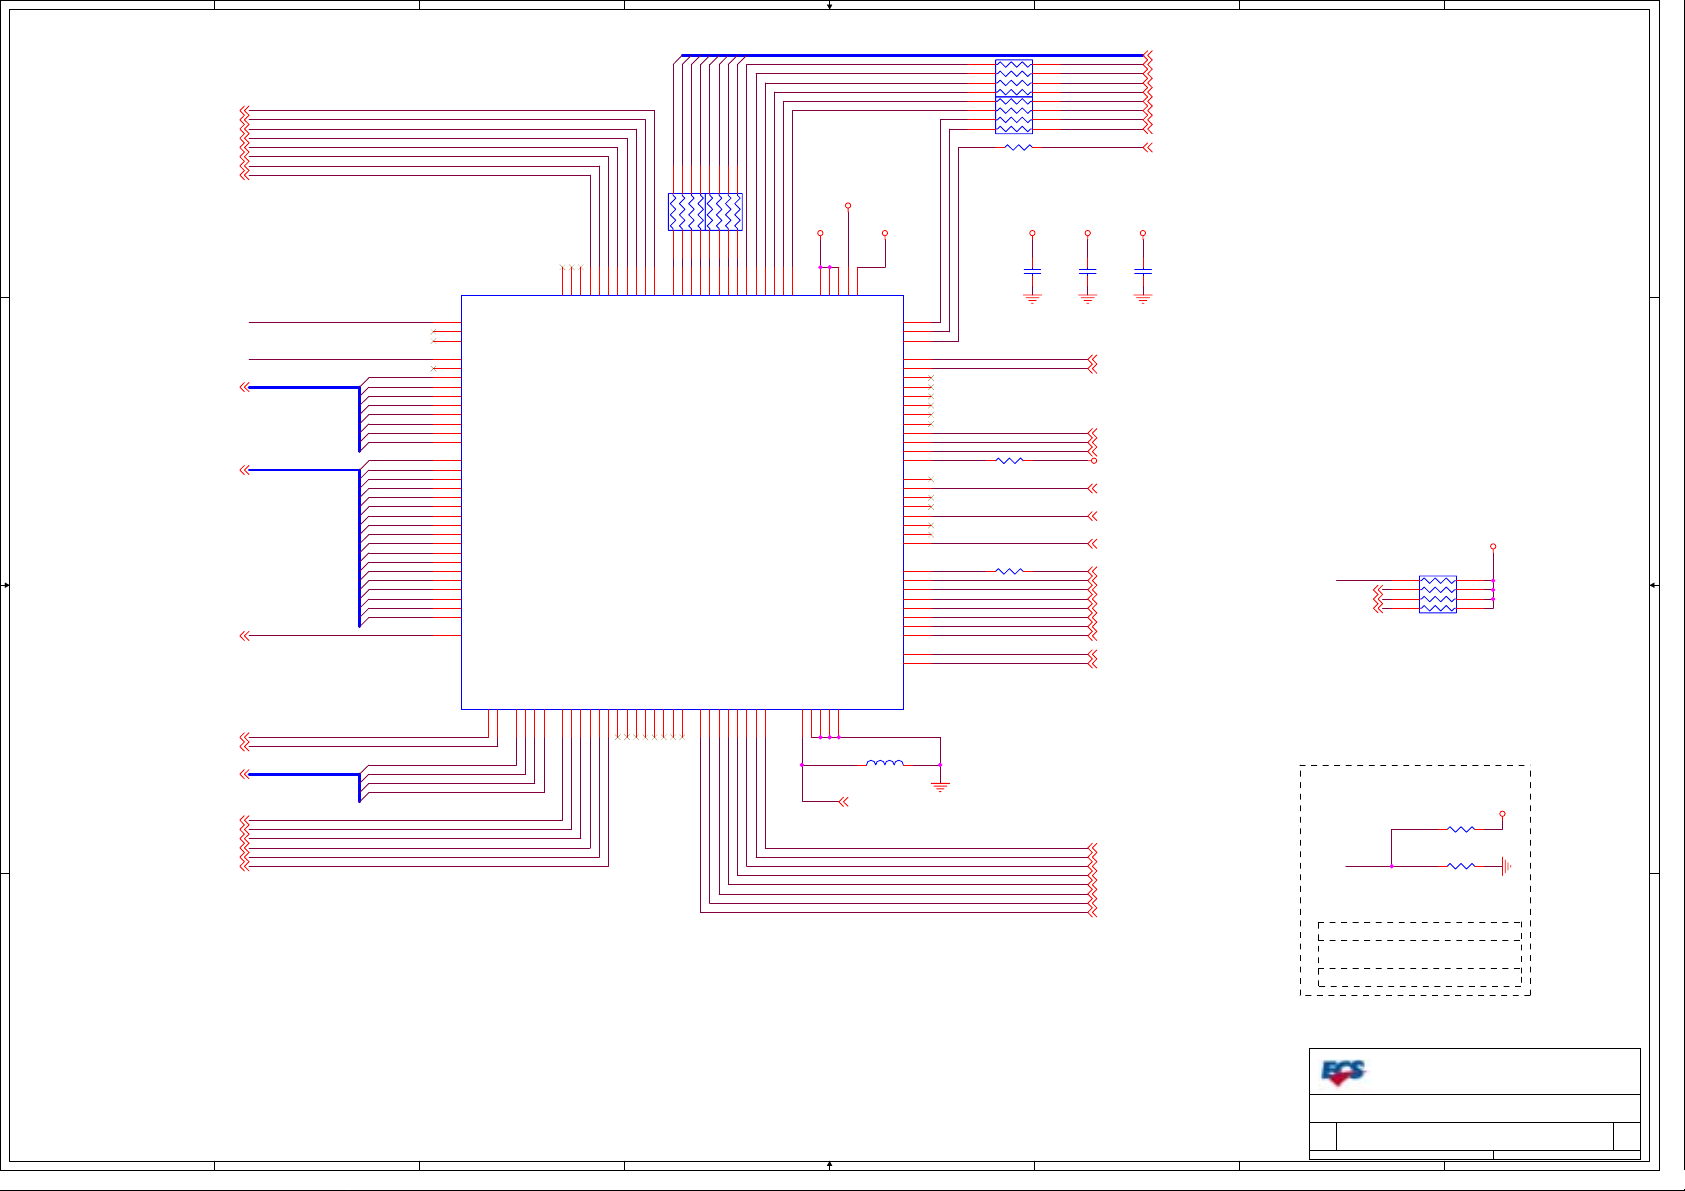
Task: Select the lower resistor inside dashed box
Action: coord(1461,866)
